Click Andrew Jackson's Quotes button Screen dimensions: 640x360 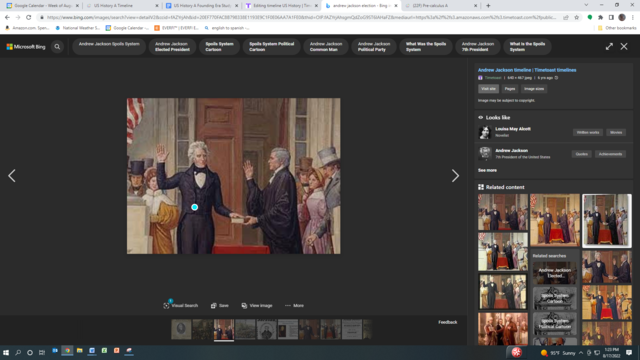(582, 154)
